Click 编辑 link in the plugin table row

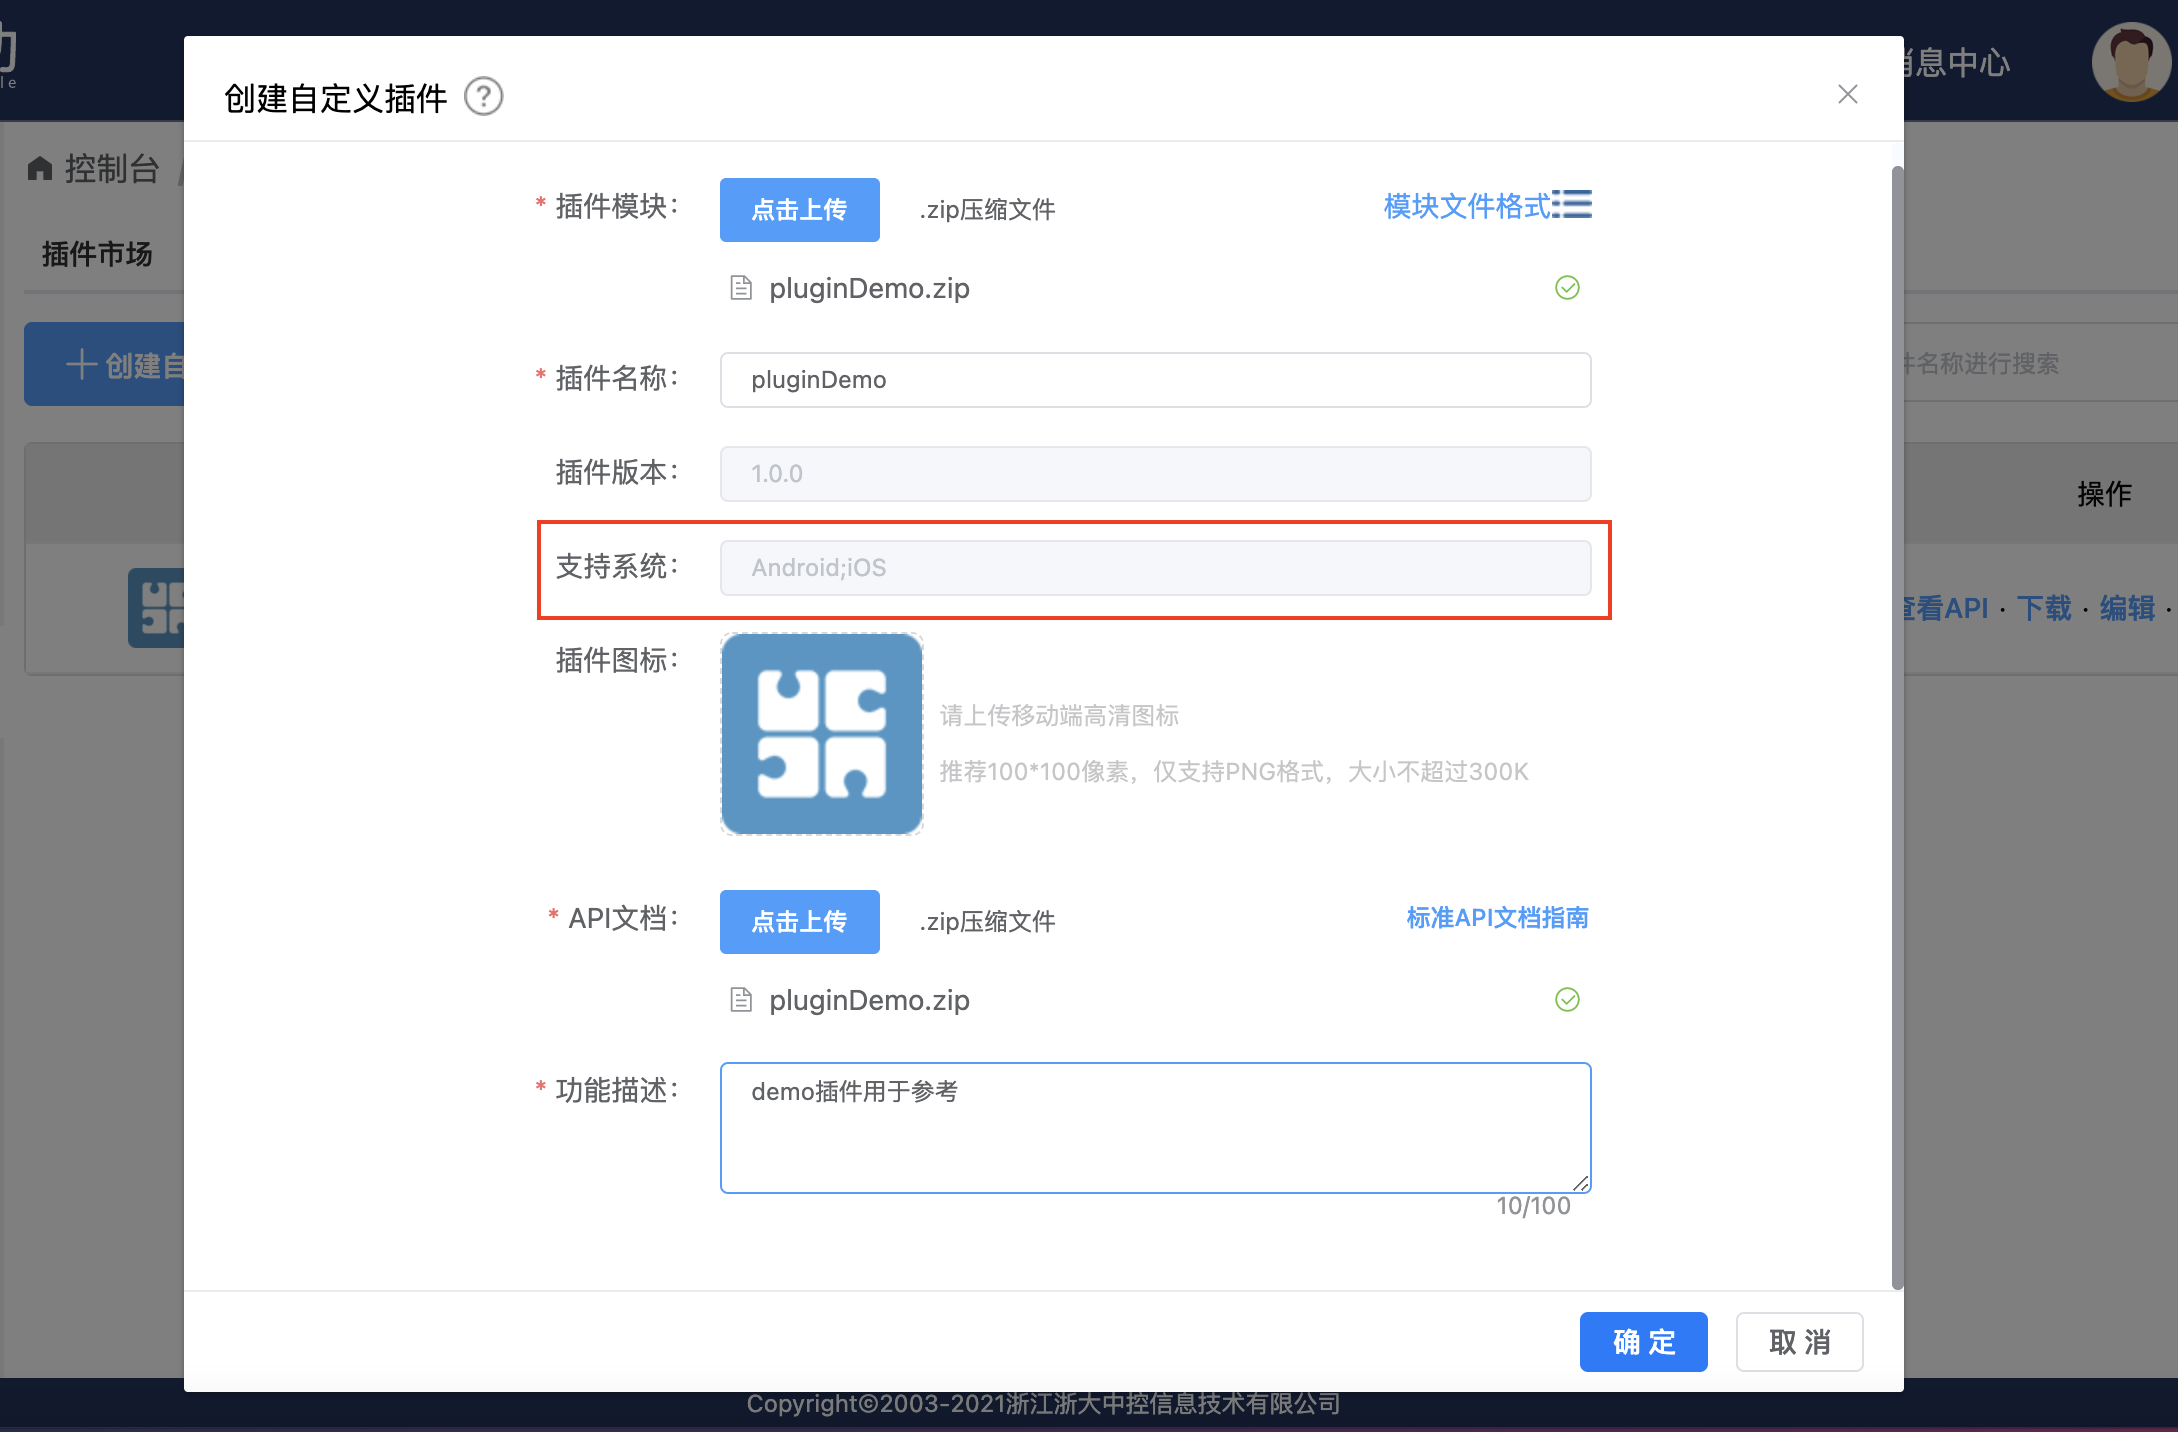click(2127, 608)
